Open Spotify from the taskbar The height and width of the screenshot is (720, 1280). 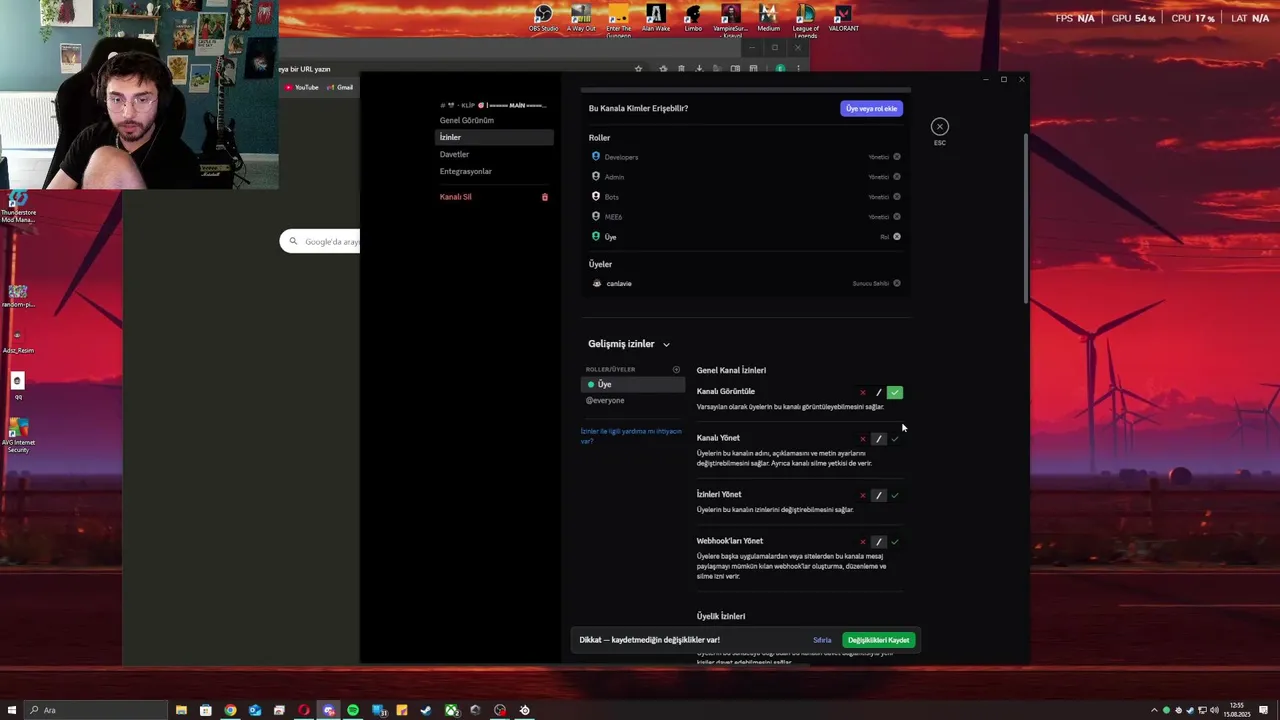pos(353,710)
